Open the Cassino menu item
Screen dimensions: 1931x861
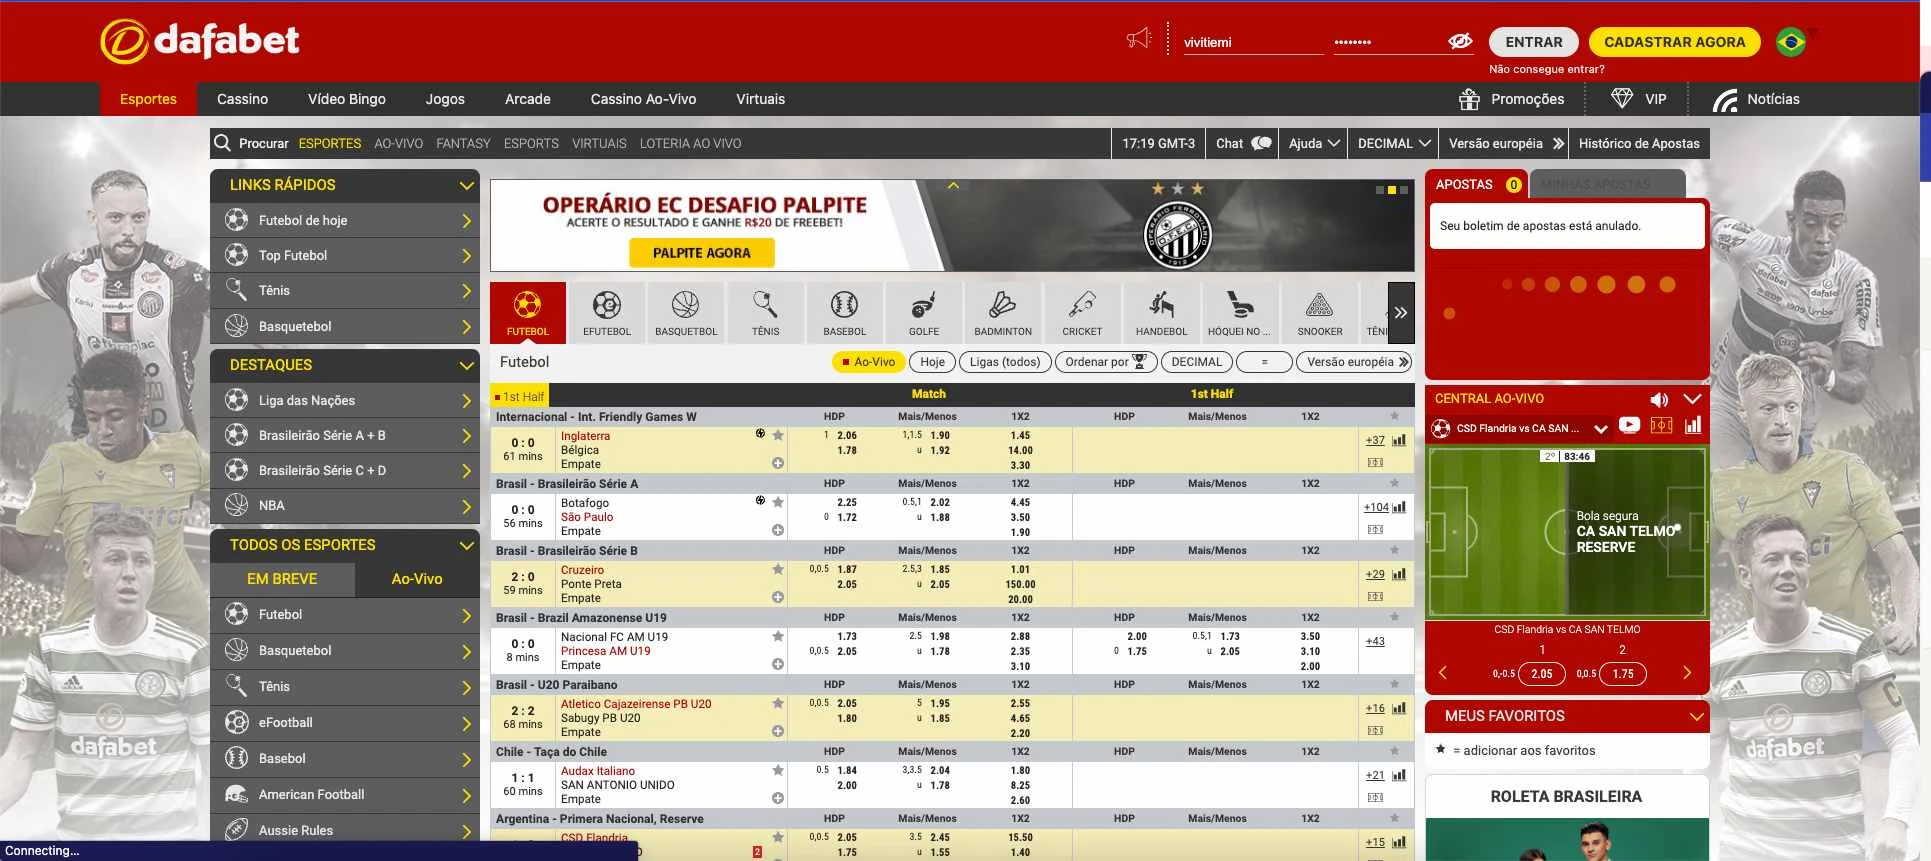pyautogui.click(x=242, y=99)
